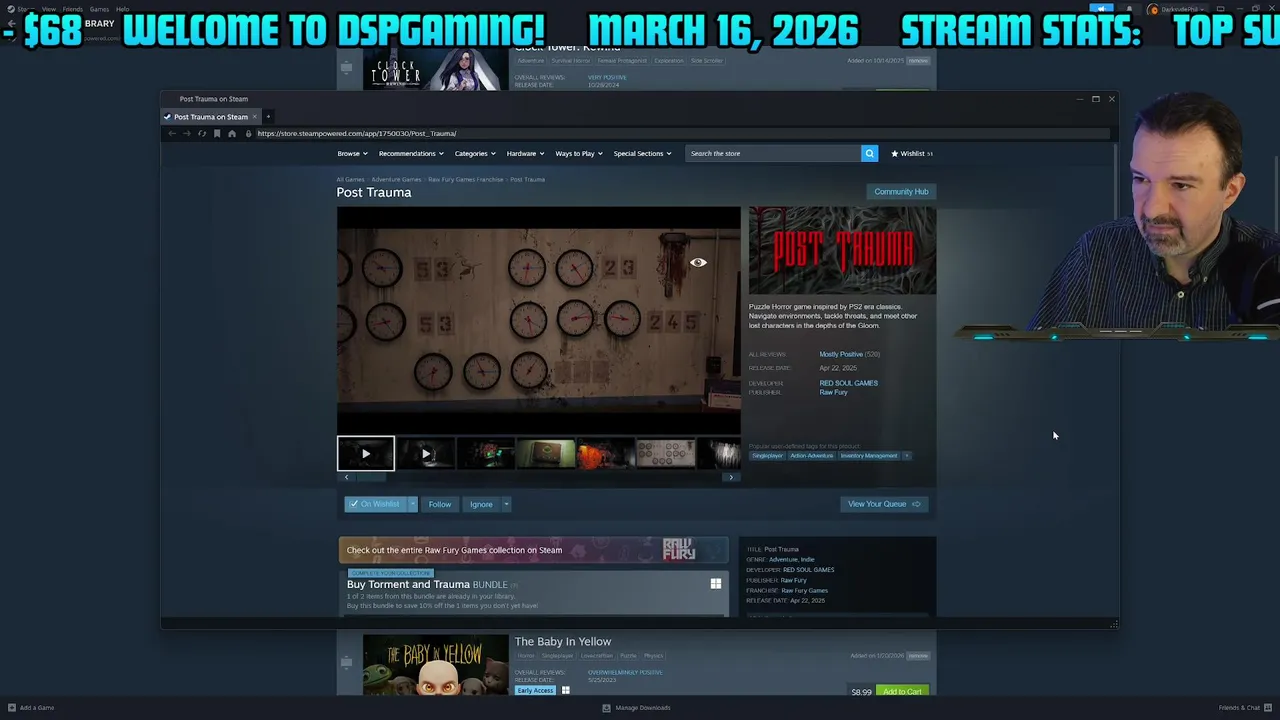The image size is (1280, 720).
Task: Select the orange creature screenshot thumbnail
Action: pyautogui.click(x=606, y=454)
